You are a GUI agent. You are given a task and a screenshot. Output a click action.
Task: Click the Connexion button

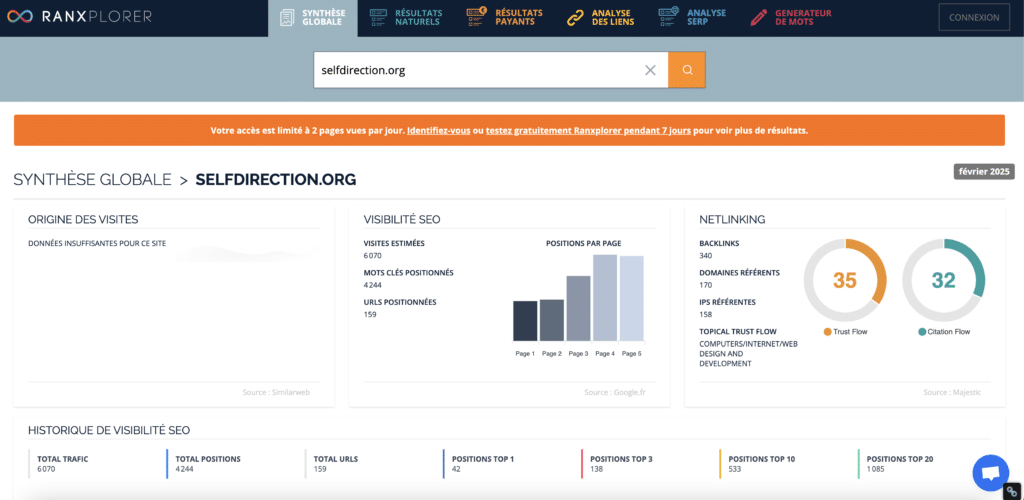coord(974,18)
